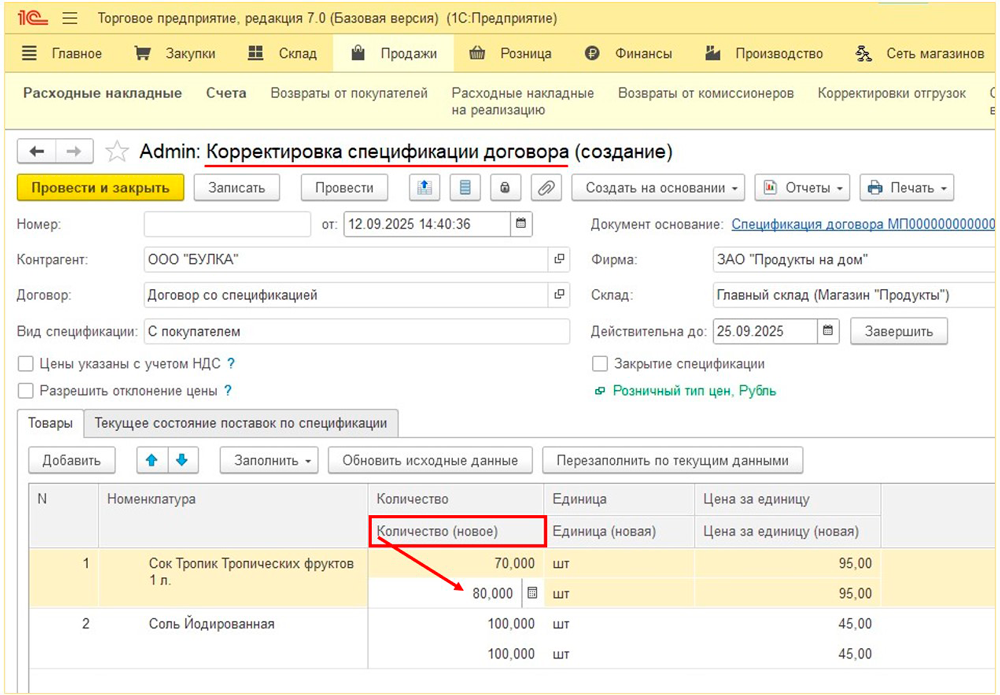Tick the 'Закрытие спецификации' checkbox
The width and height of the screenshot is (1000, 695).
600,364
